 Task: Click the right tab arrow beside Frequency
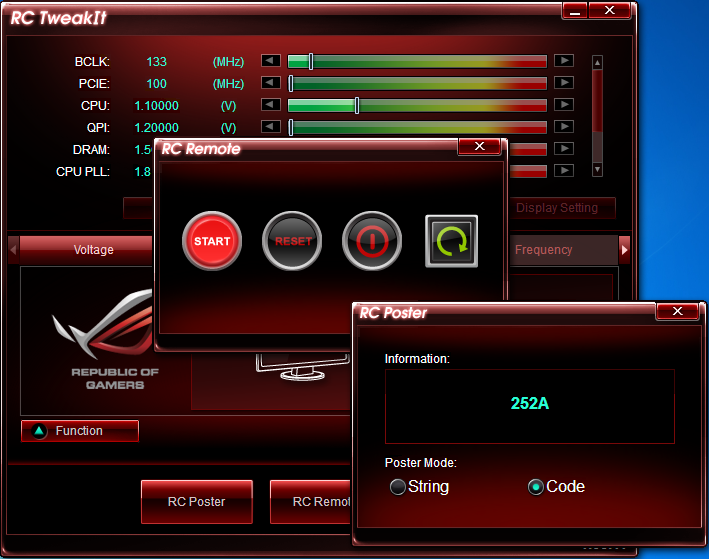pyautogui.click(x=624, y=250)
